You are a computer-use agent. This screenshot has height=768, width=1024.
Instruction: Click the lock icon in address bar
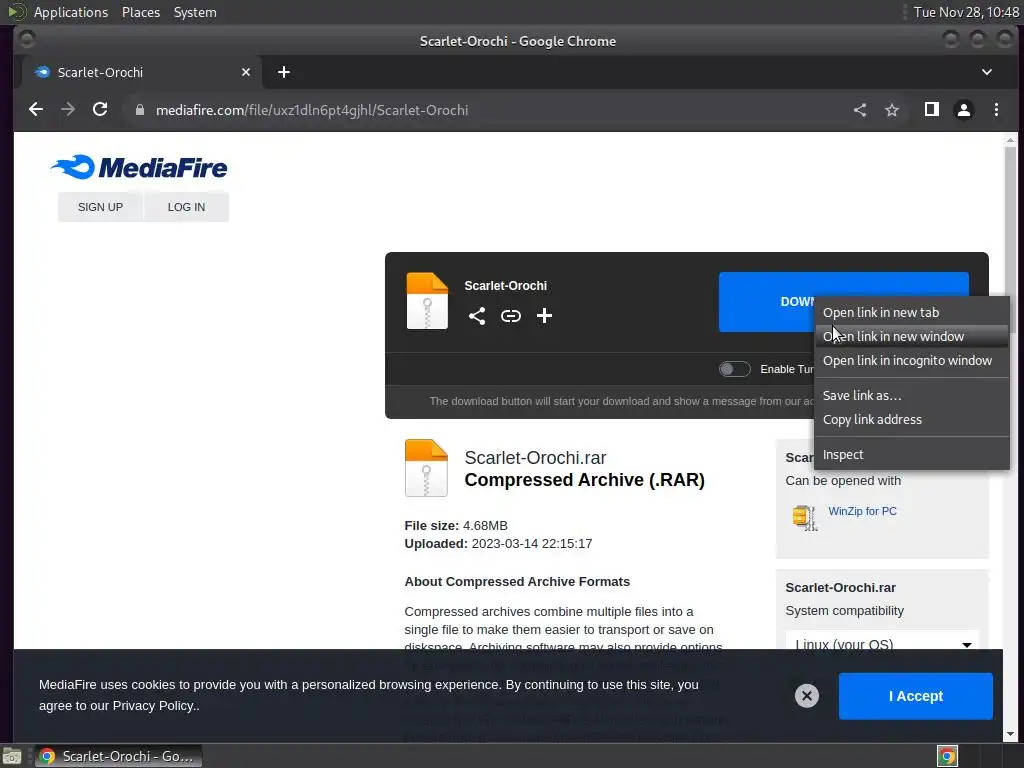tap(139, 110)
